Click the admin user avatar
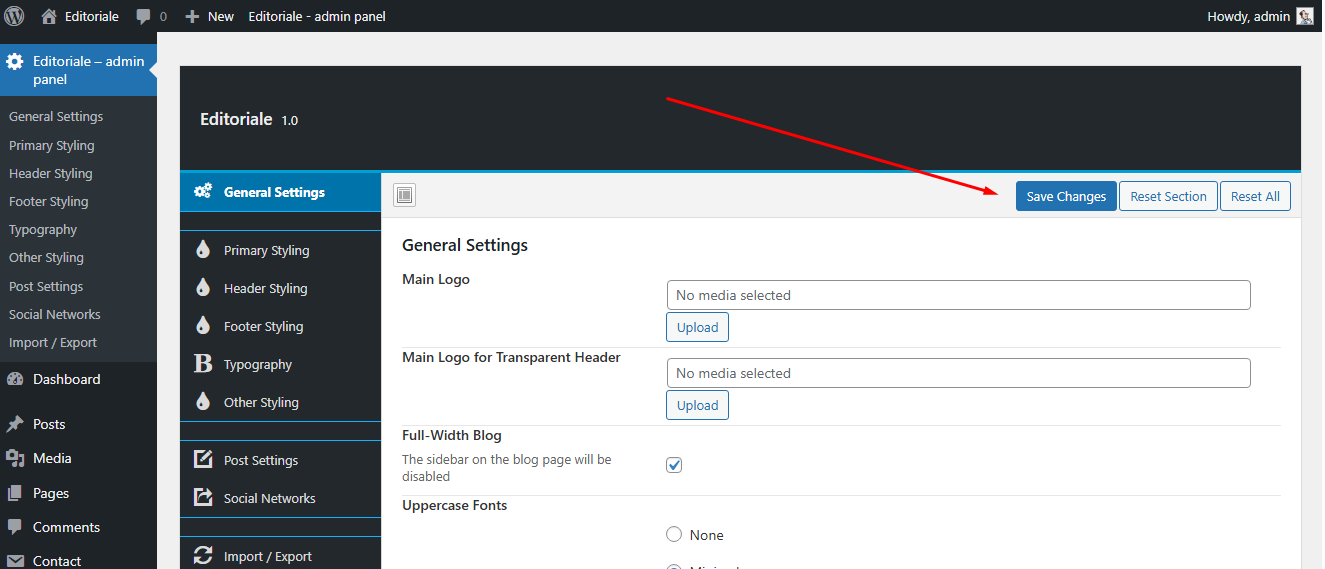The width and height of the screenshot is (1325, 569). tap(1305, 16)
